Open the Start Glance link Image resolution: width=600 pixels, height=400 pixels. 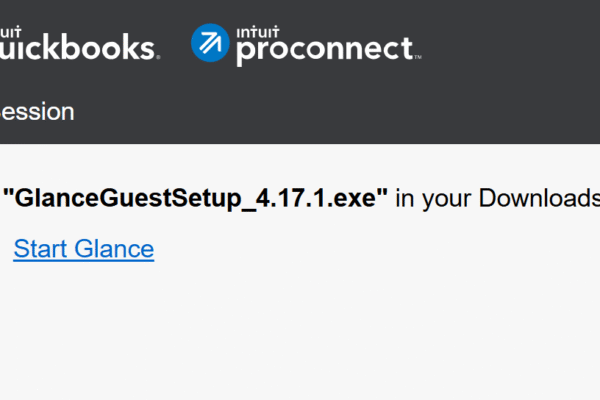tap(84, 249)
